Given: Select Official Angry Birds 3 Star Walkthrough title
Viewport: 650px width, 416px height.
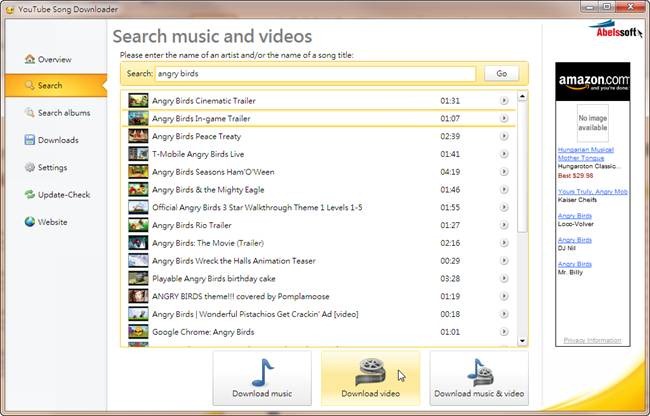Looking at the screenshot, I should click(257, 207).
